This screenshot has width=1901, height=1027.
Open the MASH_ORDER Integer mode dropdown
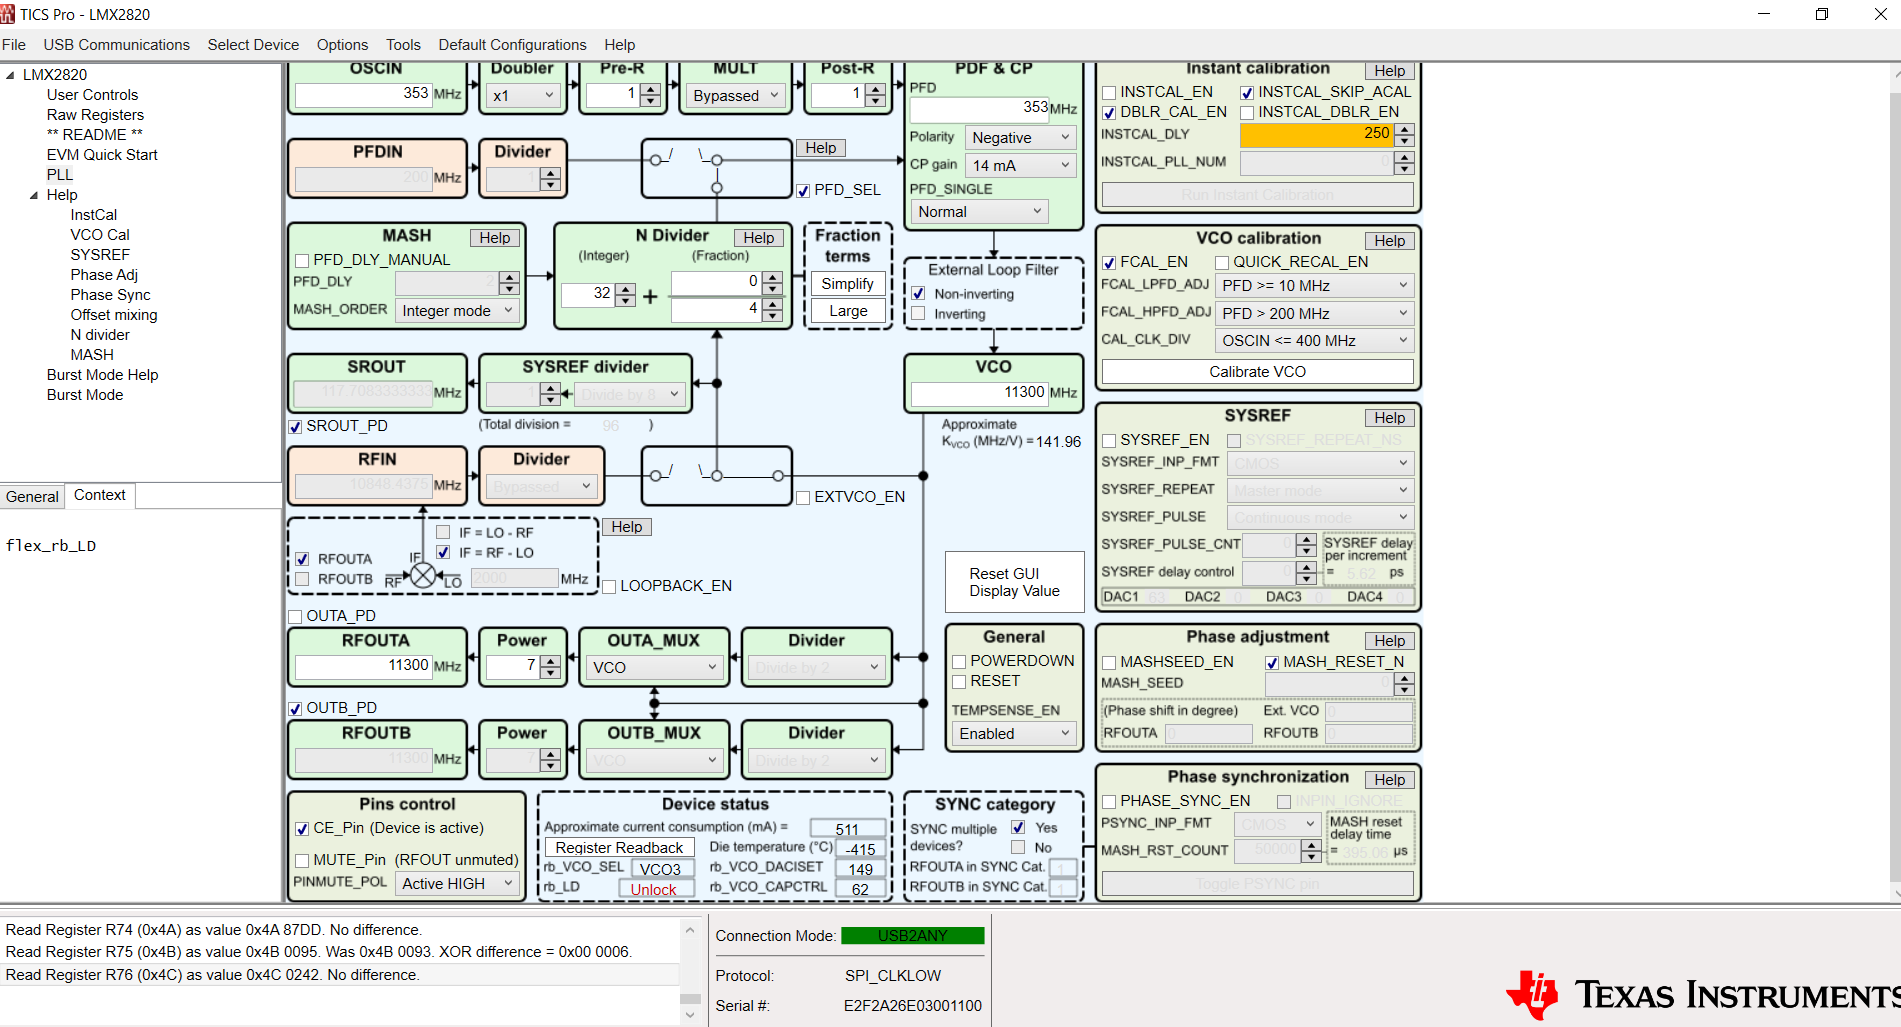[x=457, y=311]
